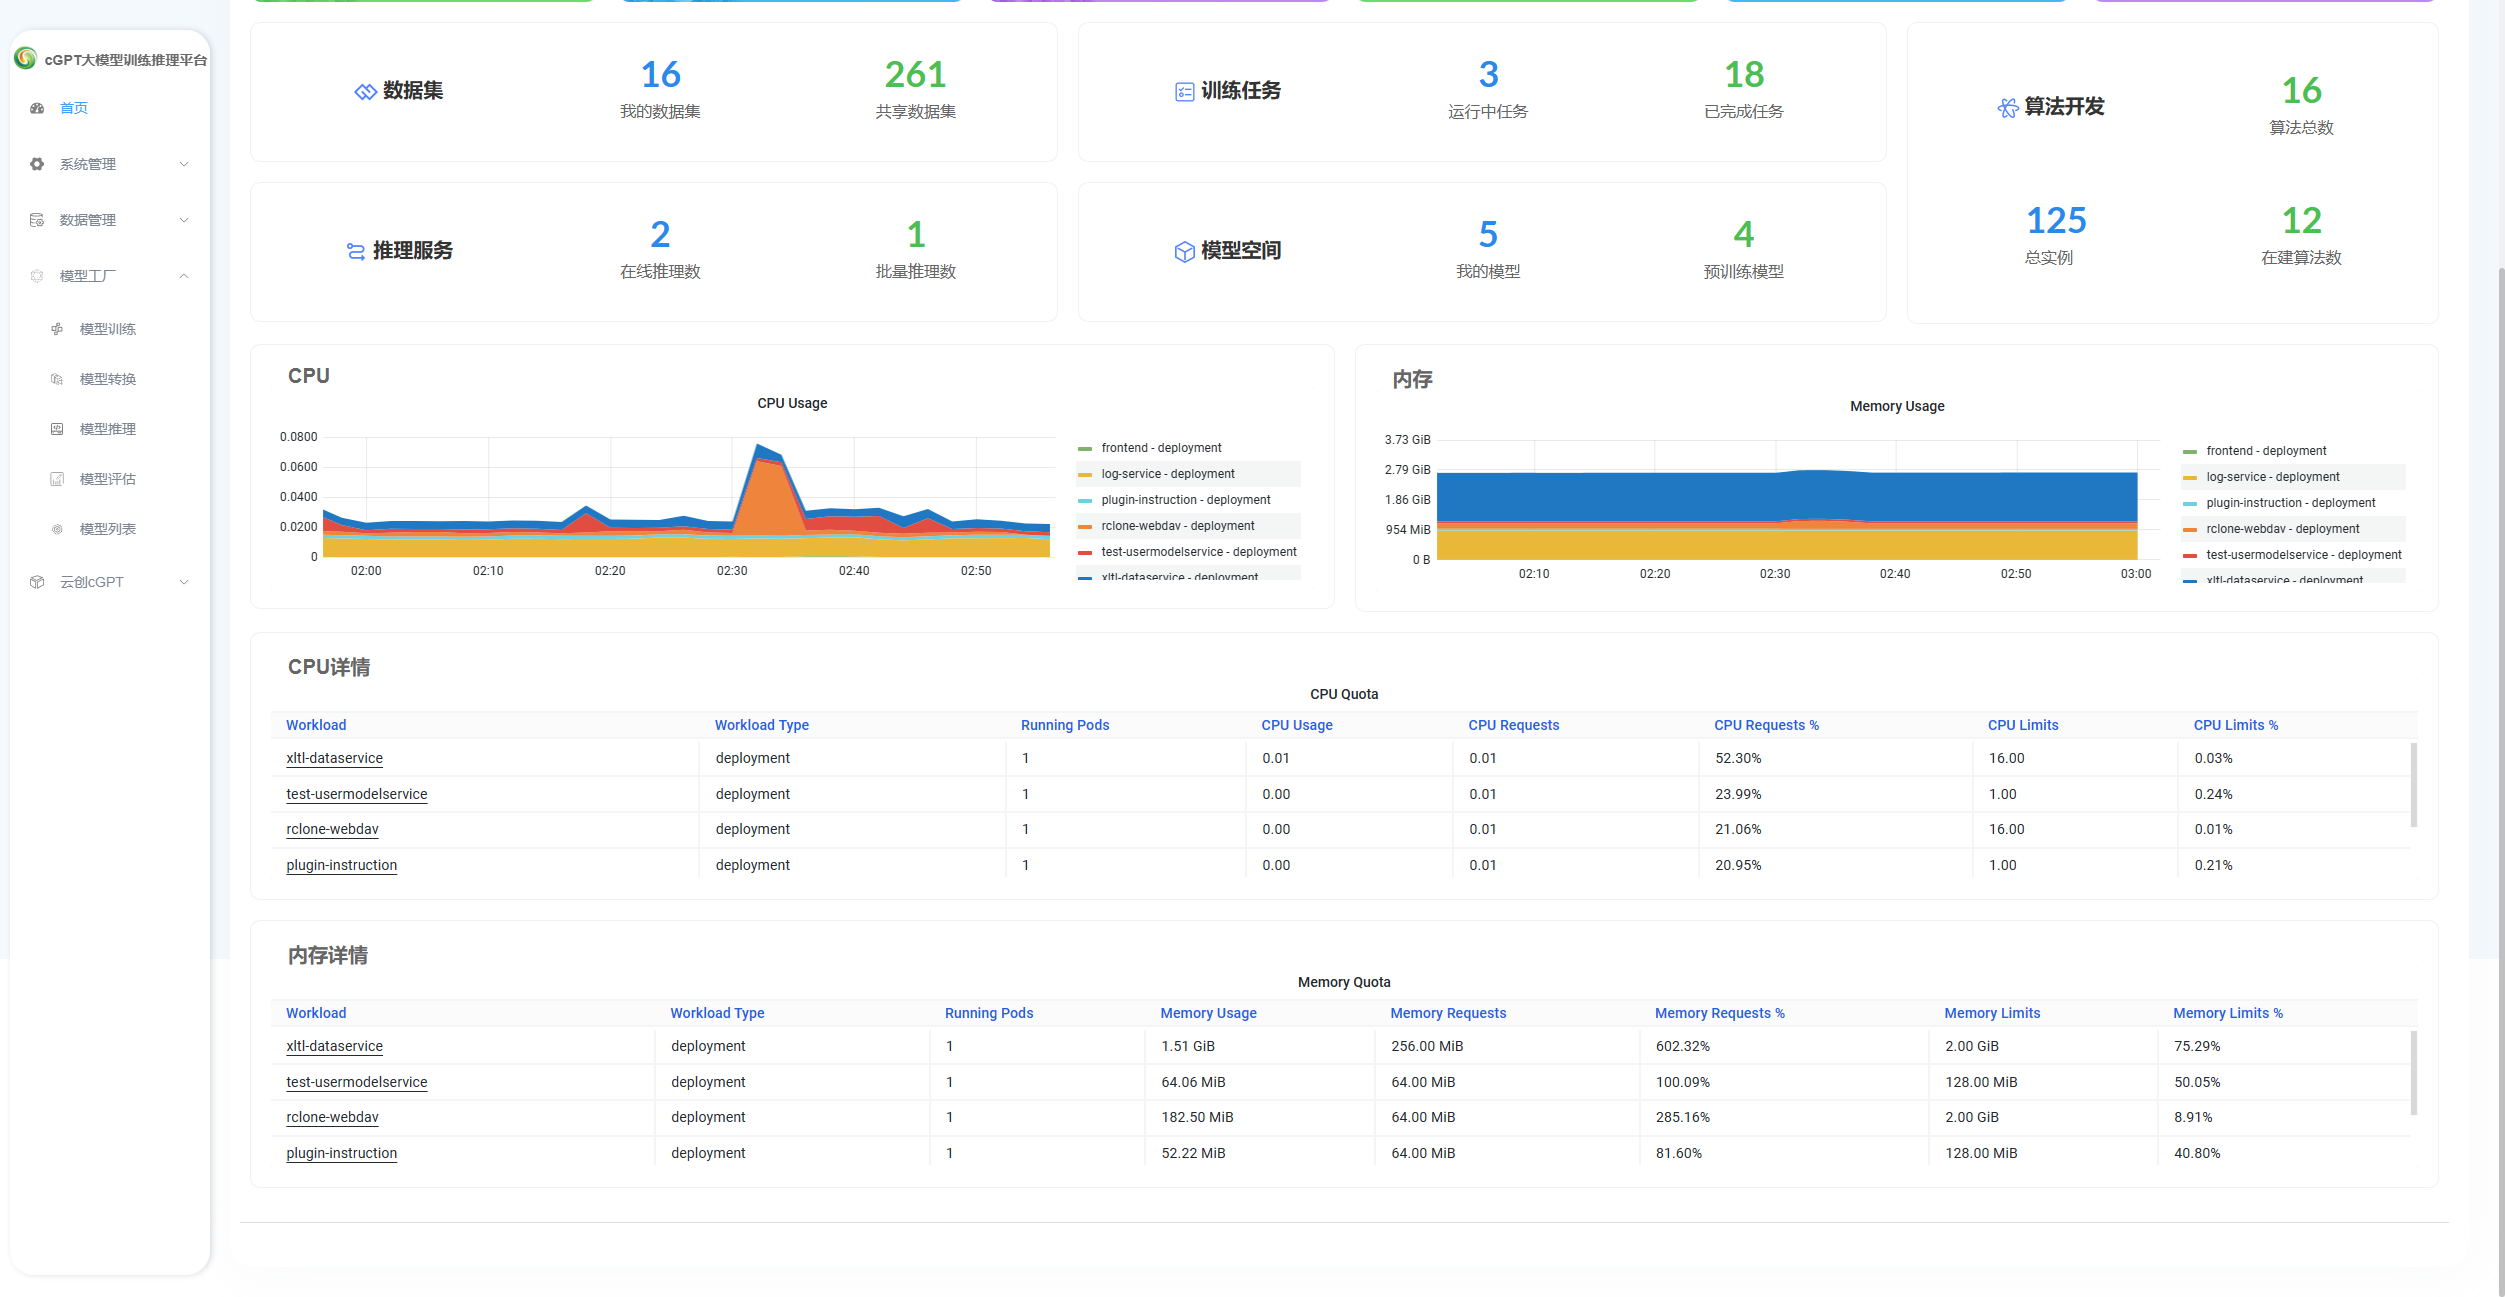Expand the 云创cGPT menu chevron
This screenshot has height=1297, width=2505.
184,582
